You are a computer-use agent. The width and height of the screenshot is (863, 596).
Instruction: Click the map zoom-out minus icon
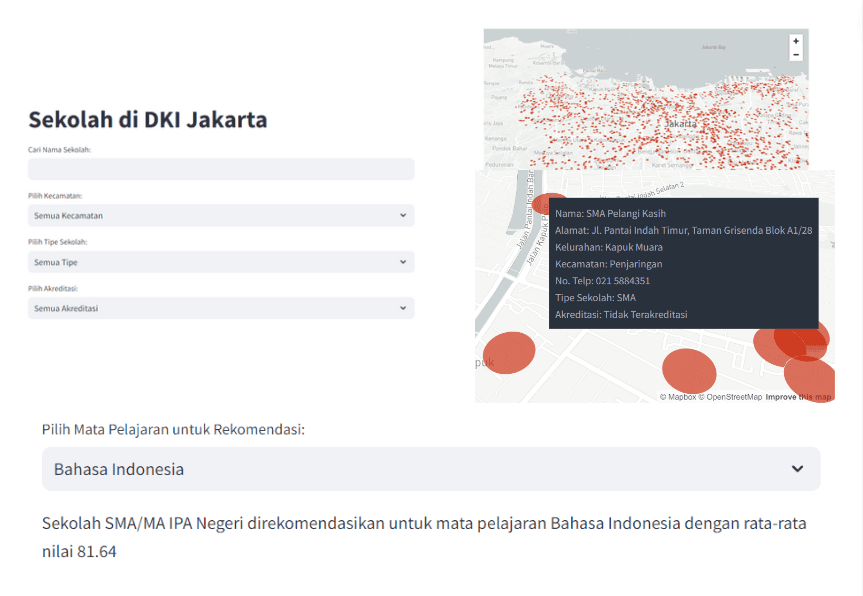click(x=796, y=55)
